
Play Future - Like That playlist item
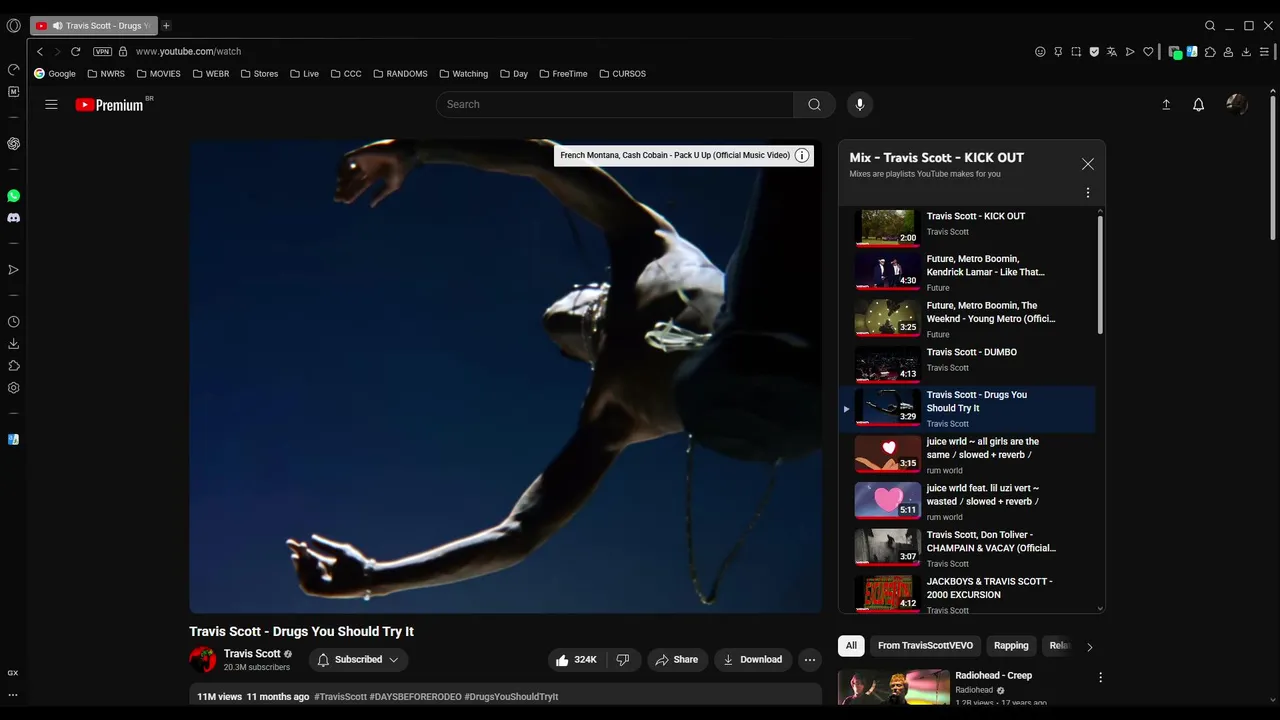coord(966,272)
